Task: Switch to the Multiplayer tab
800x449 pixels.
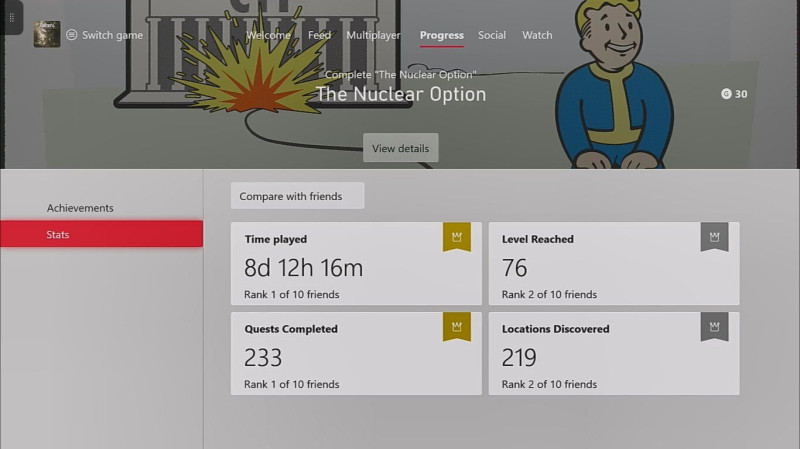Action: 373,35
